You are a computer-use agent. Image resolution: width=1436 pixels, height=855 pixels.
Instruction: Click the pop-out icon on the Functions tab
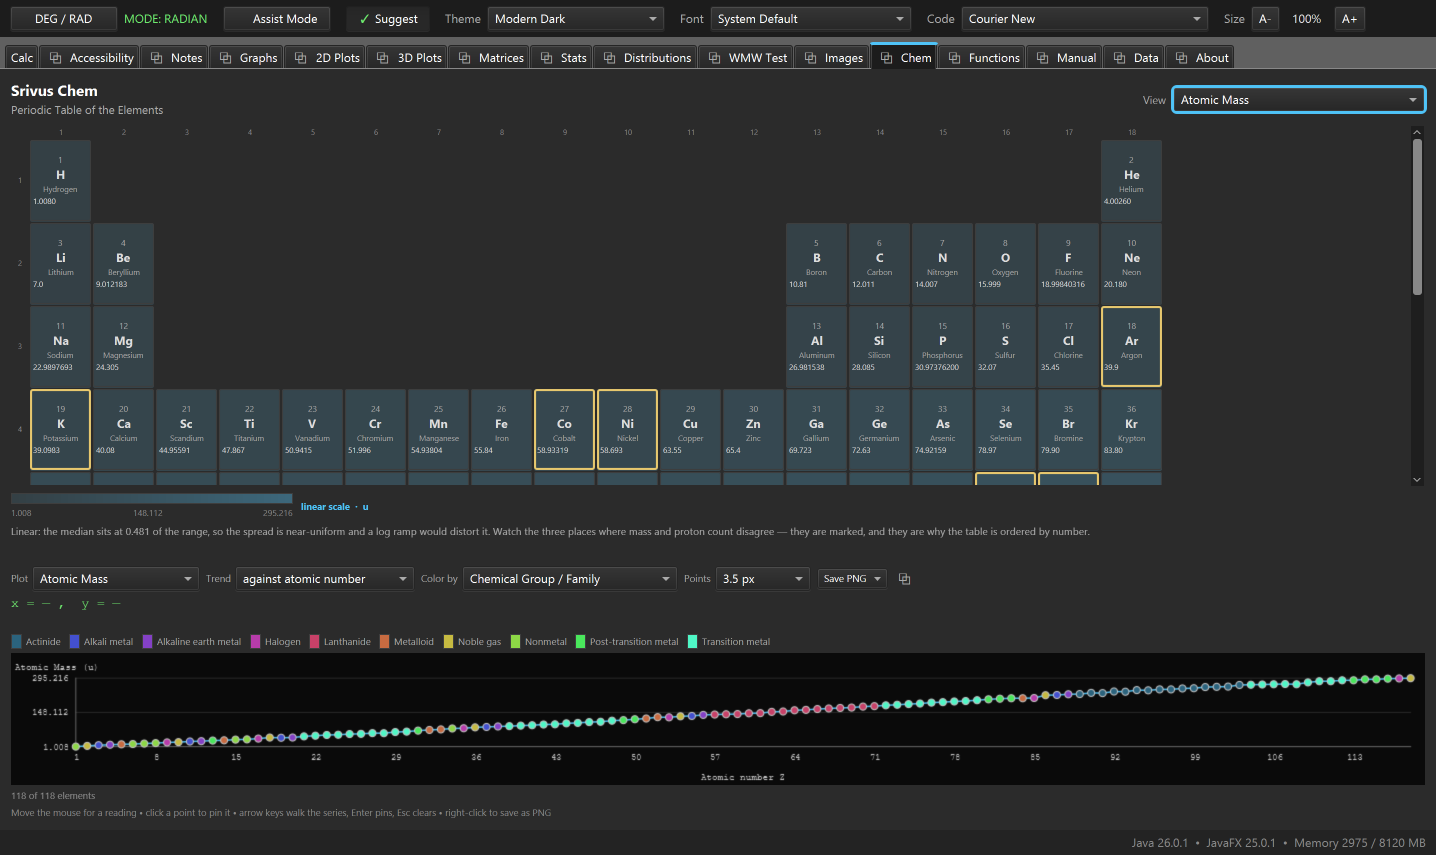coord(955,58)
